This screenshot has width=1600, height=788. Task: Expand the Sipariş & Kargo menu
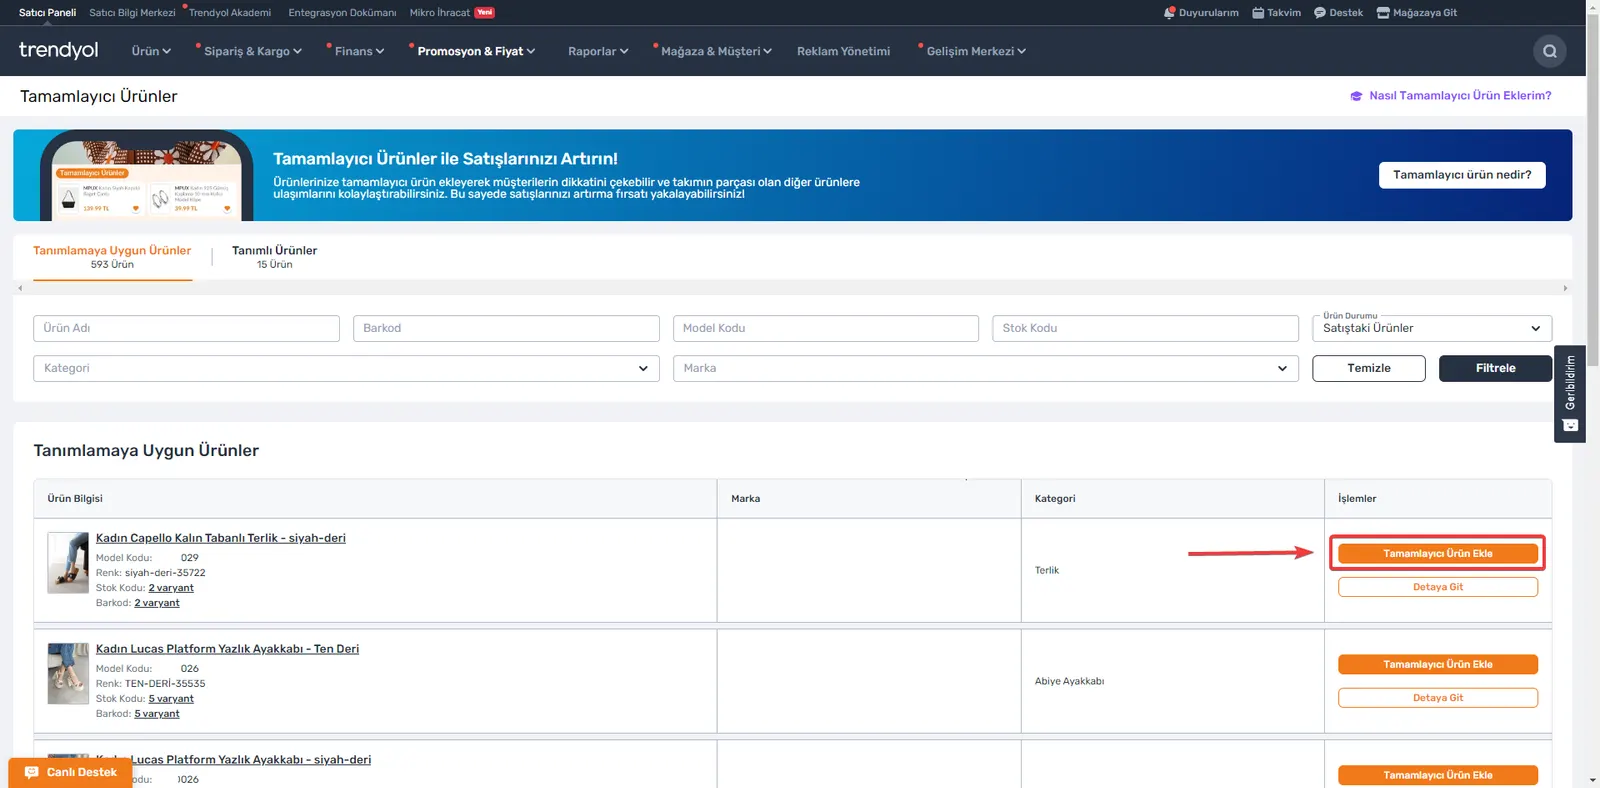pos(252,51)
